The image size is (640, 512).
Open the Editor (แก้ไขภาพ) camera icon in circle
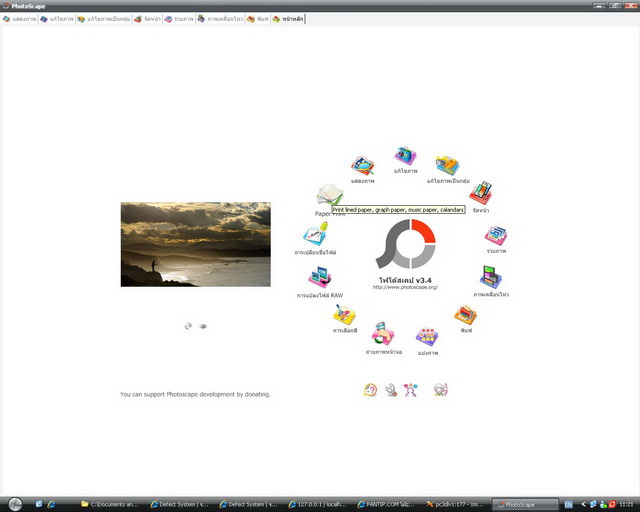(405, 156)
